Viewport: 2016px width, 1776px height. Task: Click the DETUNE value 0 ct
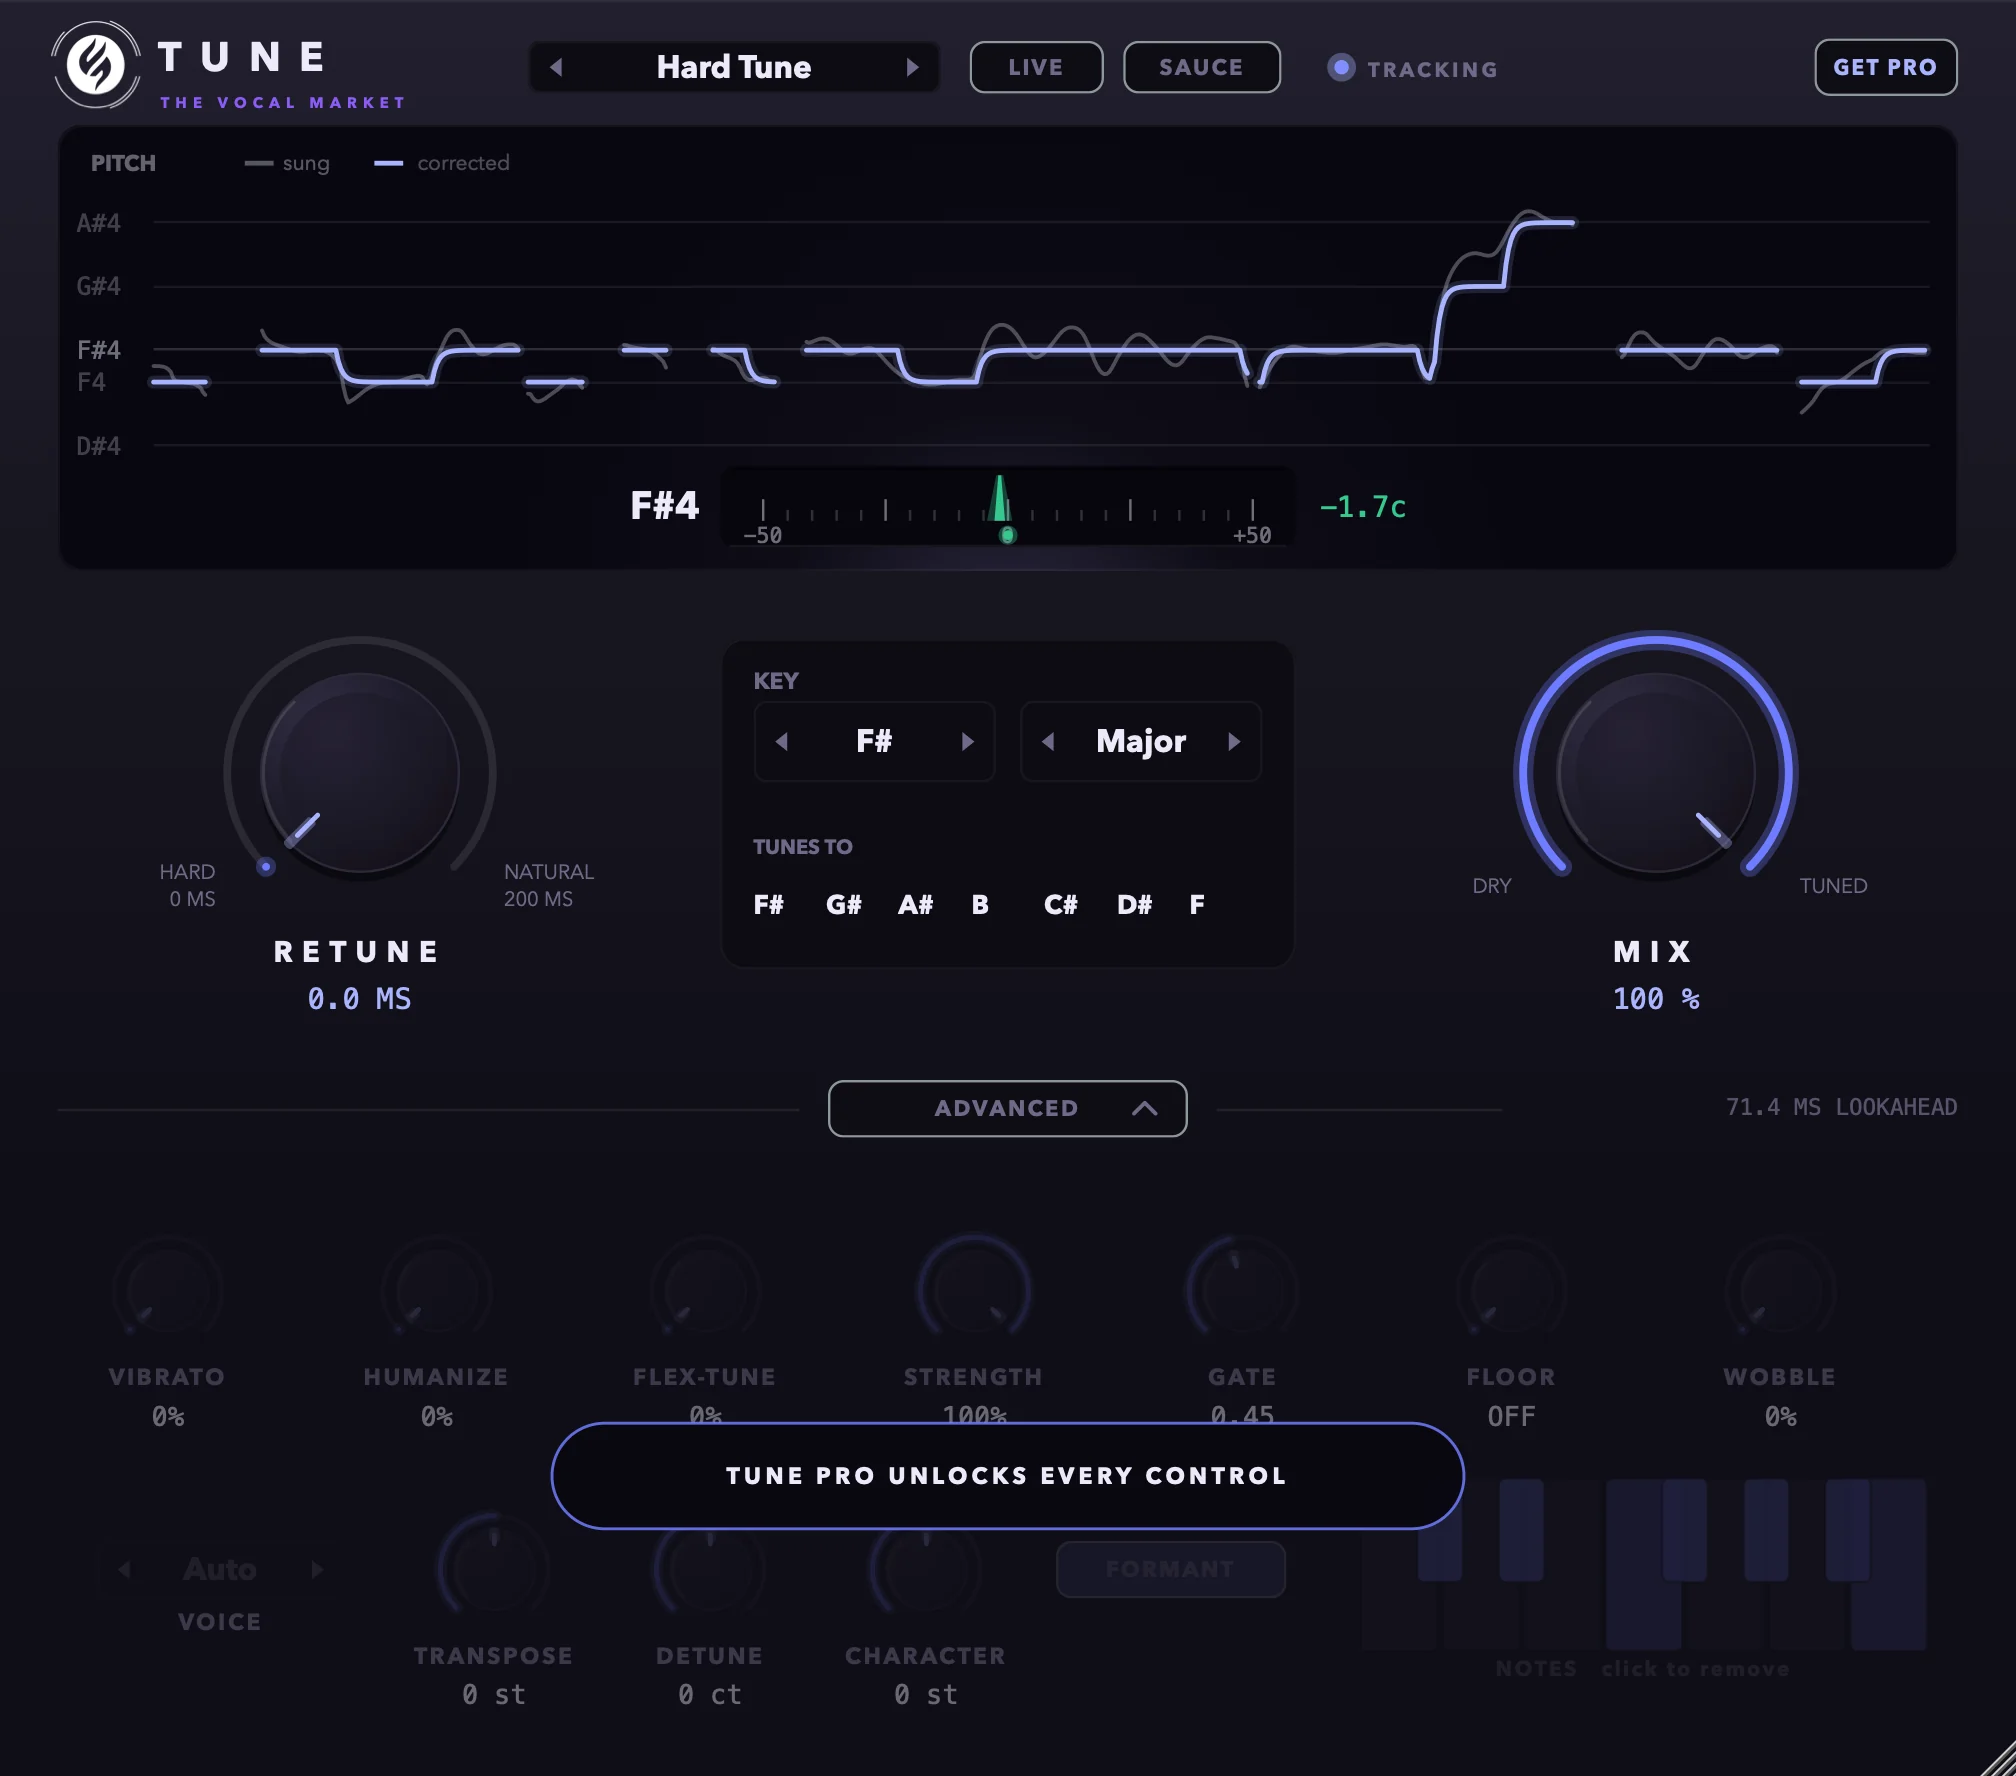point(709,1694)
